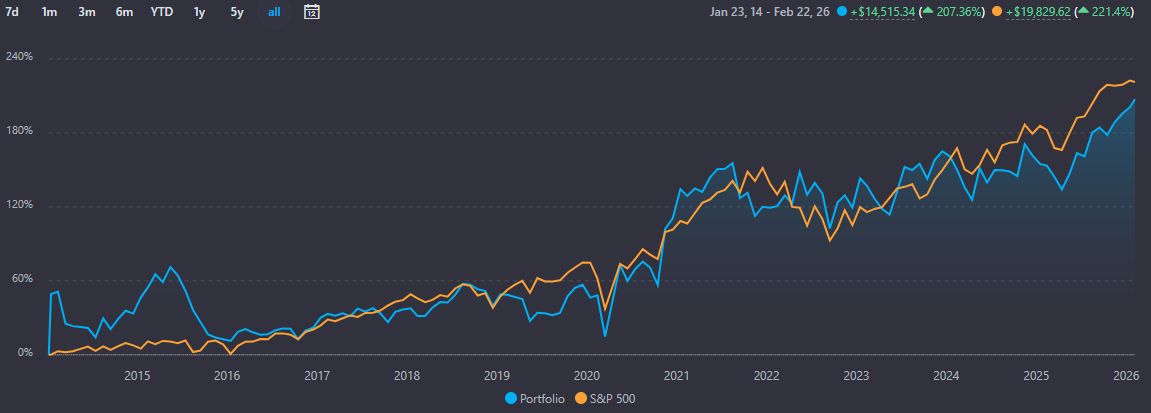Click the Jan 23, 14 - Feb 22, 26 date text
Screen dimensions: 1151x413
coord(769,12)
